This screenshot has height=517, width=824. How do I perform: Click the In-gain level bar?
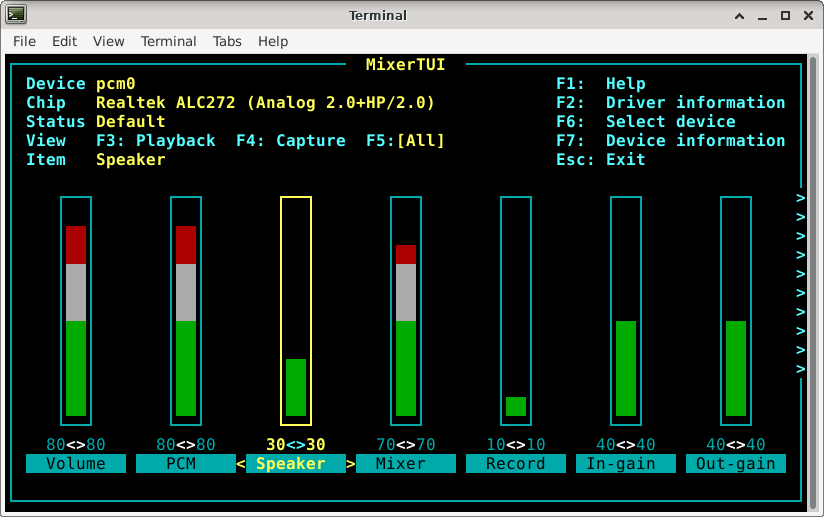pos(626,310)
